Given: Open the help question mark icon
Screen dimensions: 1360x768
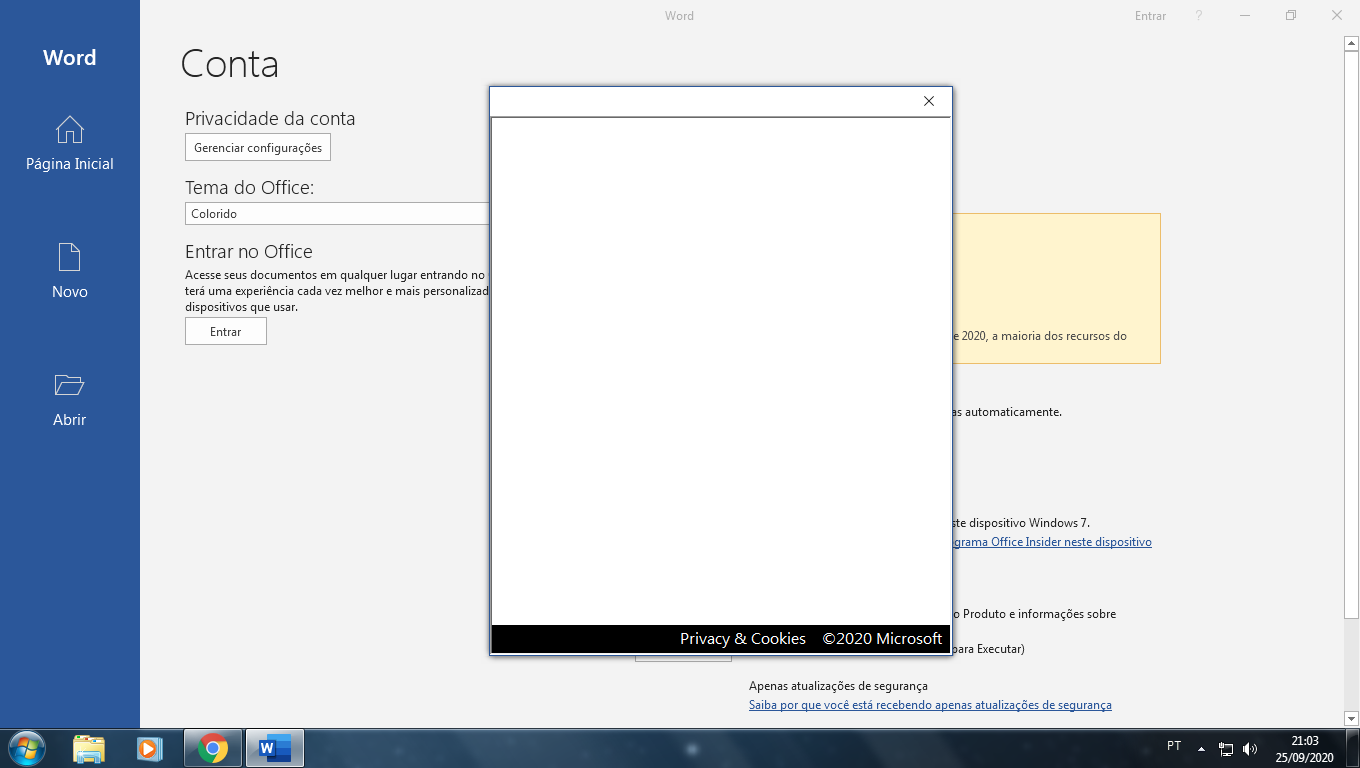Looking at the screenshot, I should tap(1198, 16).
